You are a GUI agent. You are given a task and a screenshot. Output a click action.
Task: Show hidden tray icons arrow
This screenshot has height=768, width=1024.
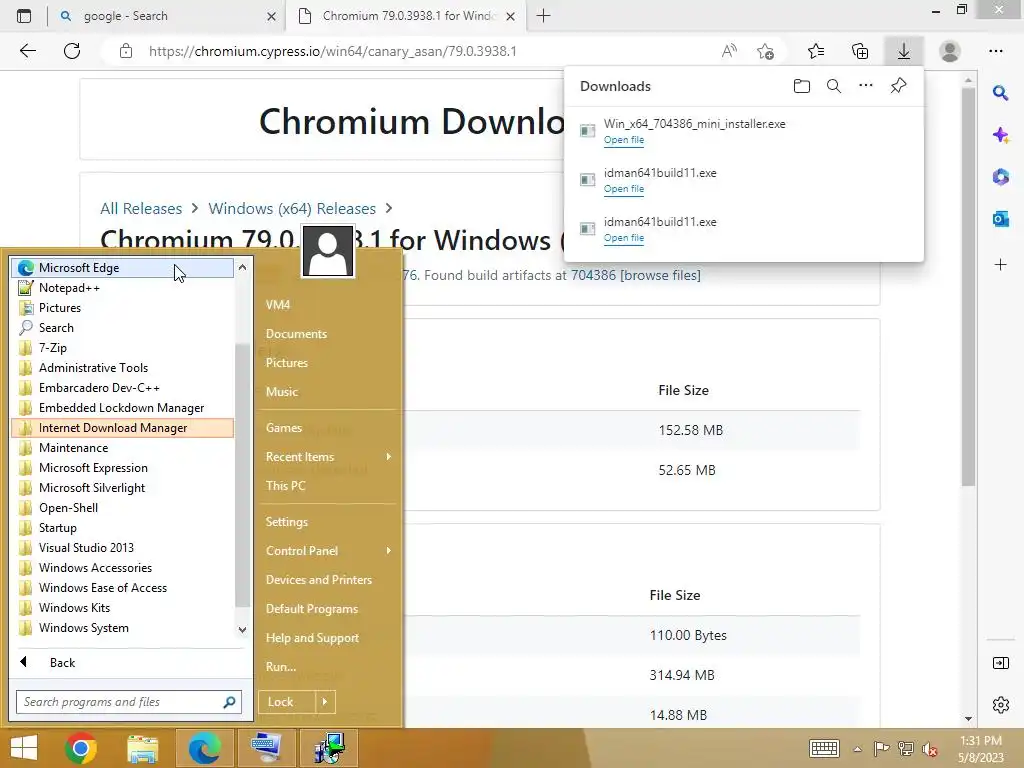(x=857, y=749)
